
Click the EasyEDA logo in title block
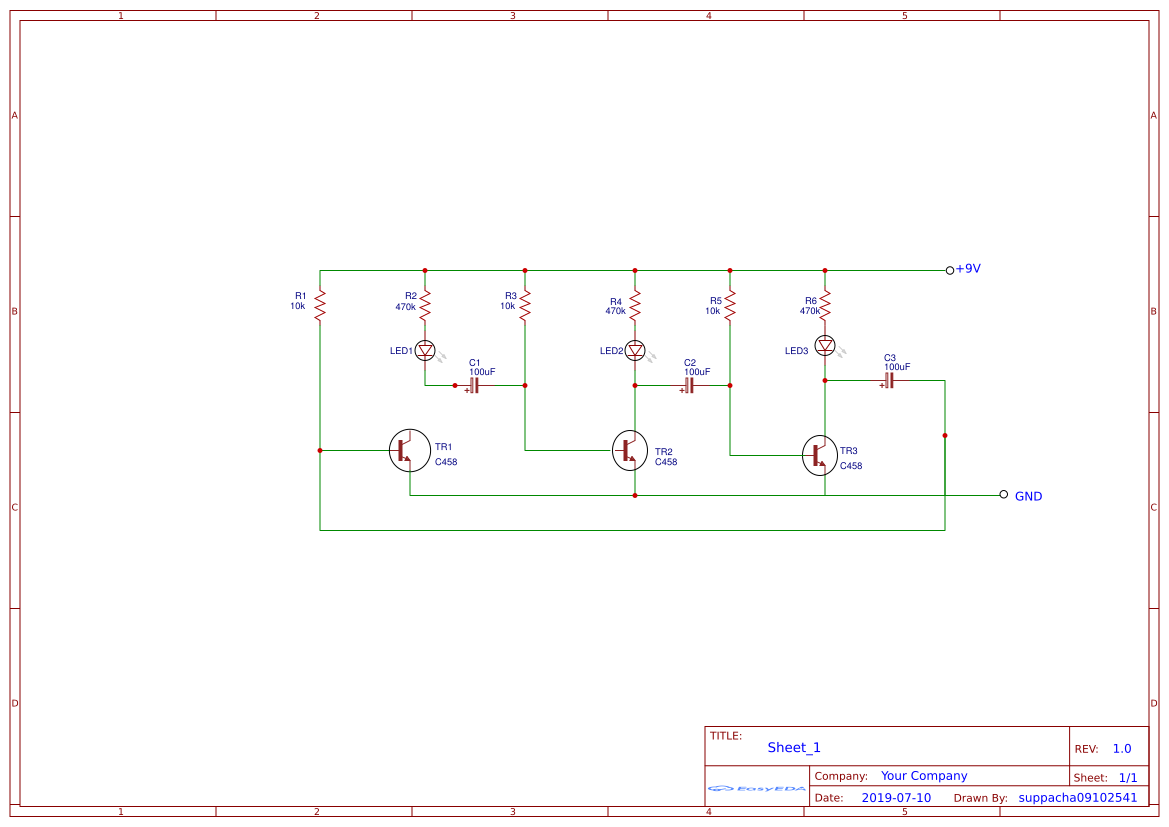click(757, 788)
